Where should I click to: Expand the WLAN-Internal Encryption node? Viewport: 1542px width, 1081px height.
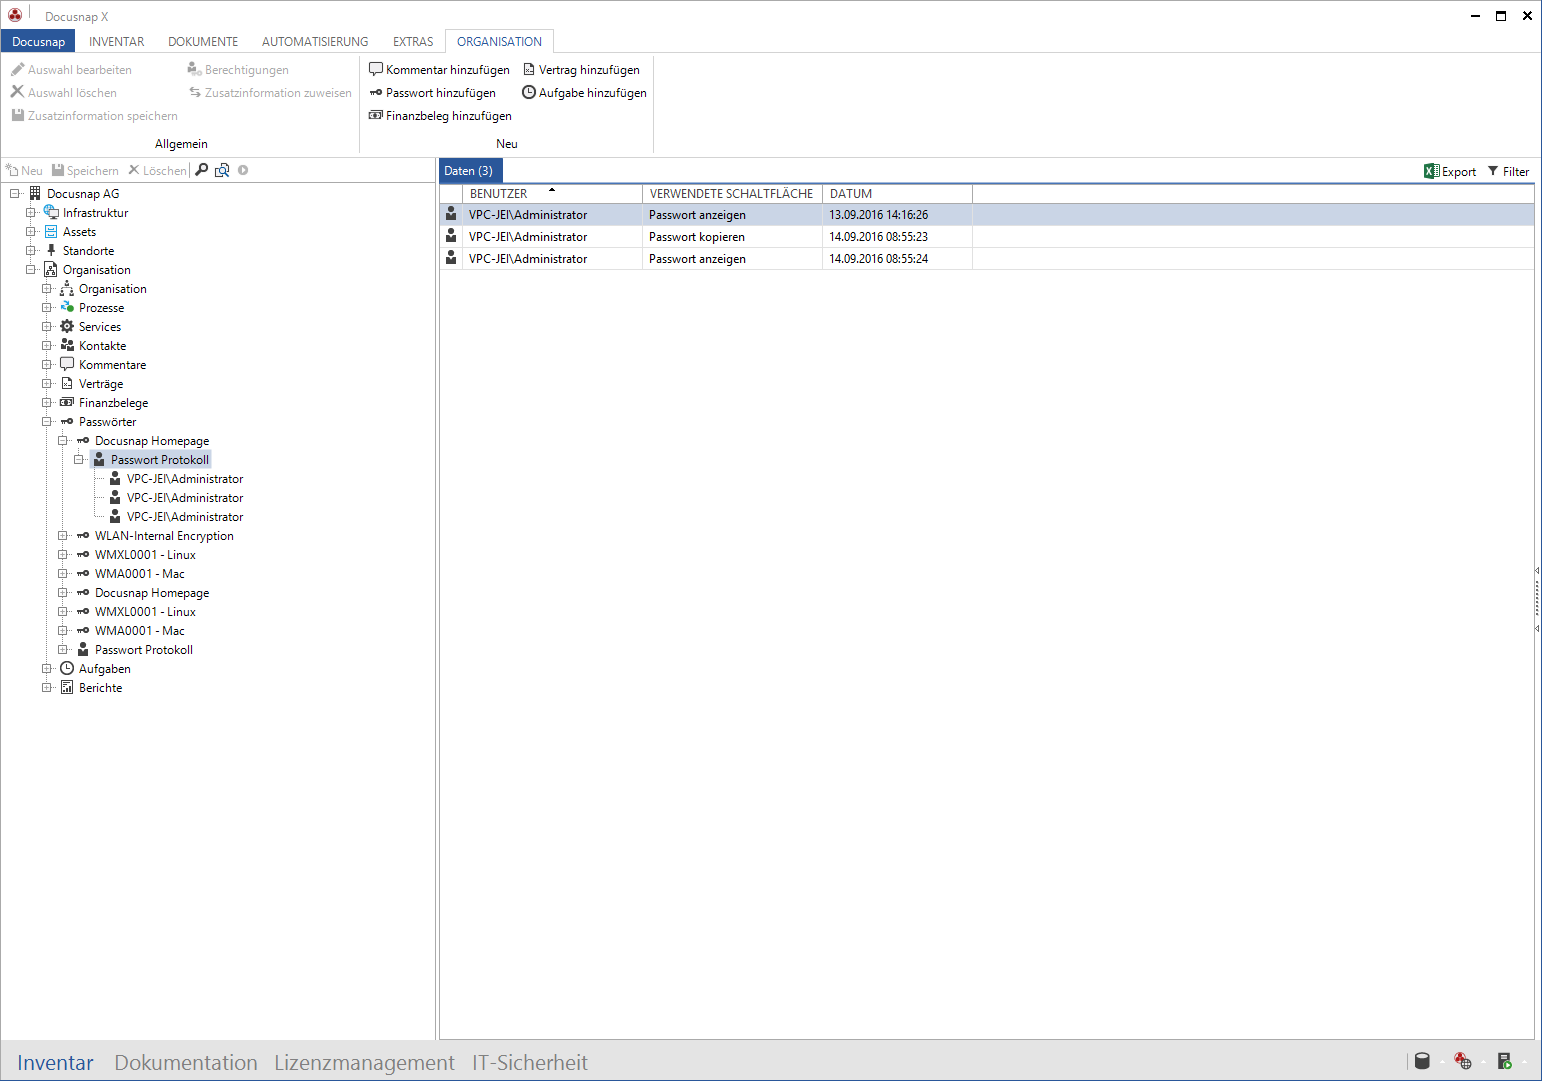pos(63,535)
